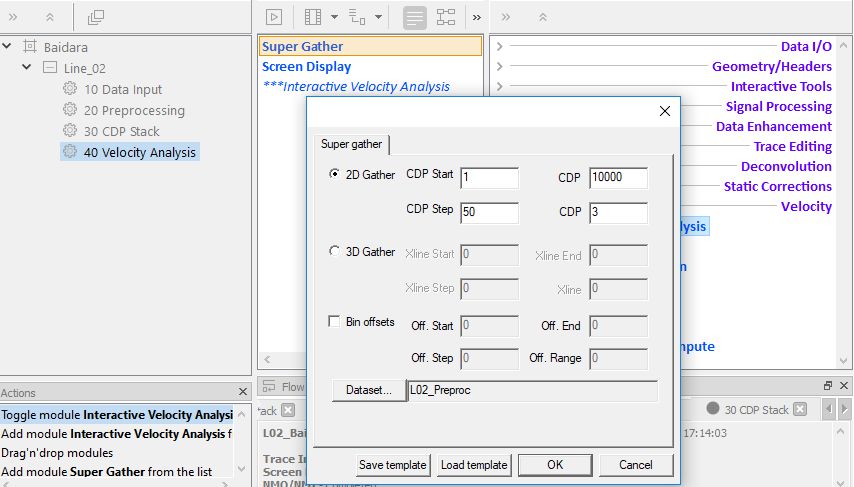This screenshot has height=487, width=854.
Task: Click the Save template button
Action: (x=393, y=465)
